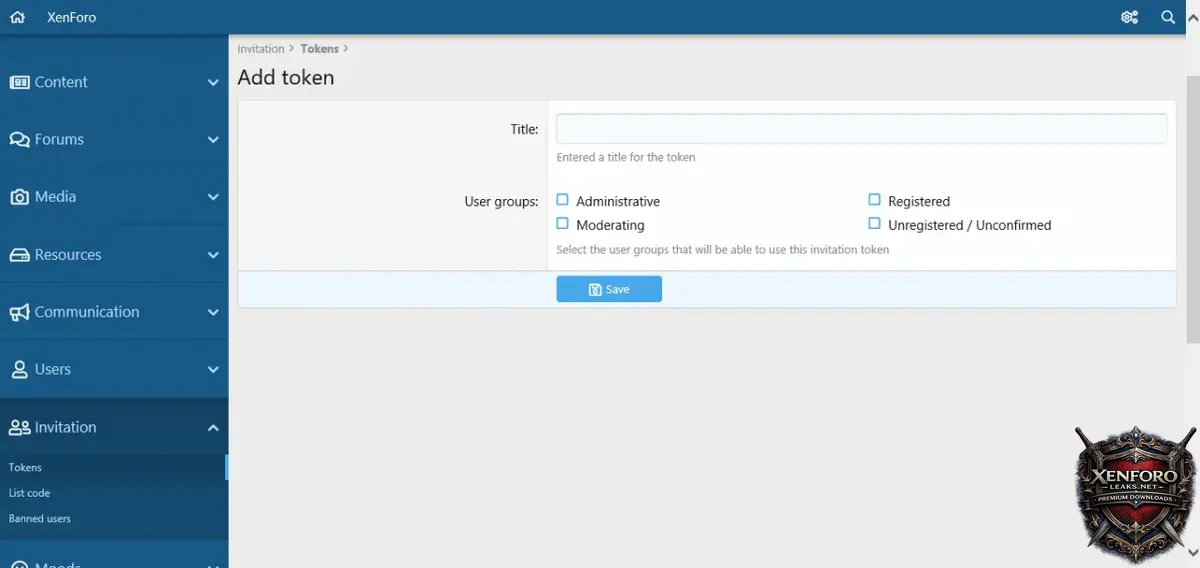The image size is (1200, 568).
Task: Focus the token Title input field
Action: 861,129
